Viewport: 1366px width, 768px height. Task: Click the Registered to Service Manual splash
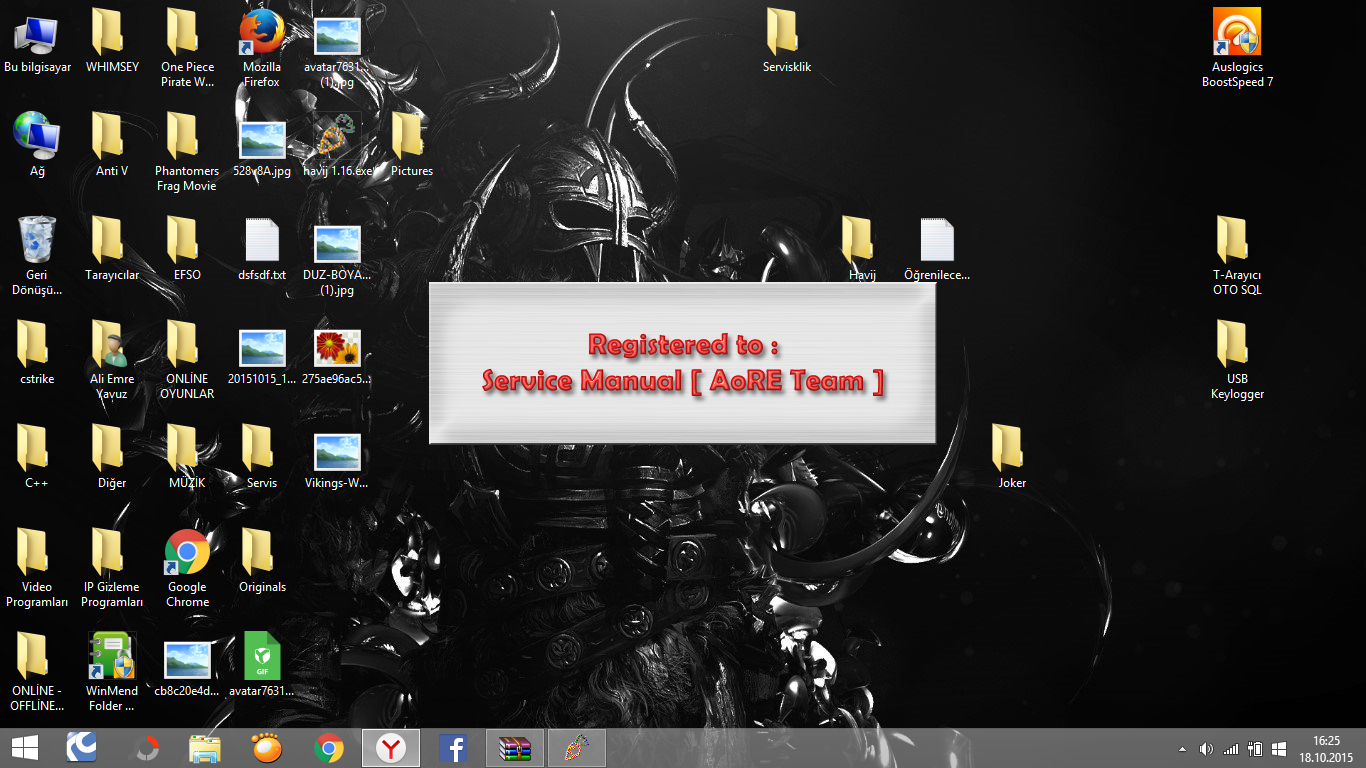682,363
